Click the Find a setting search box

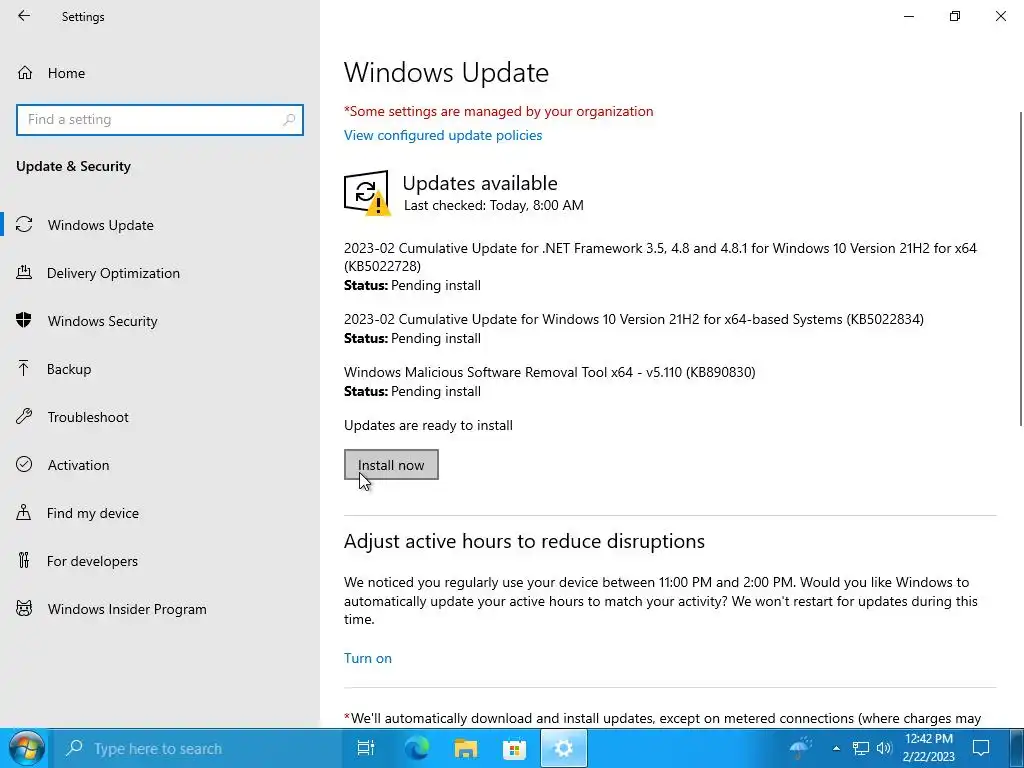coord(160,120)
